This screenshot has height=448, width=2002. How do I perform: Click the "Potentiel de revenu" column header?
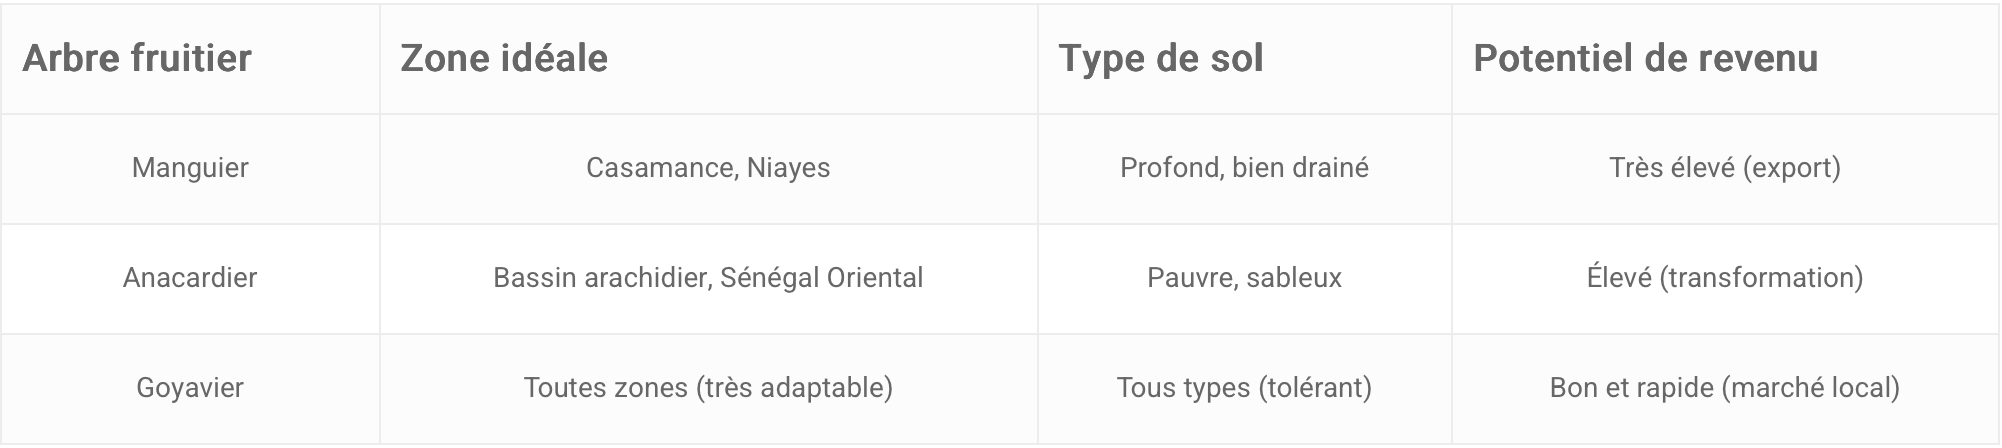[x=1645, y=58]
